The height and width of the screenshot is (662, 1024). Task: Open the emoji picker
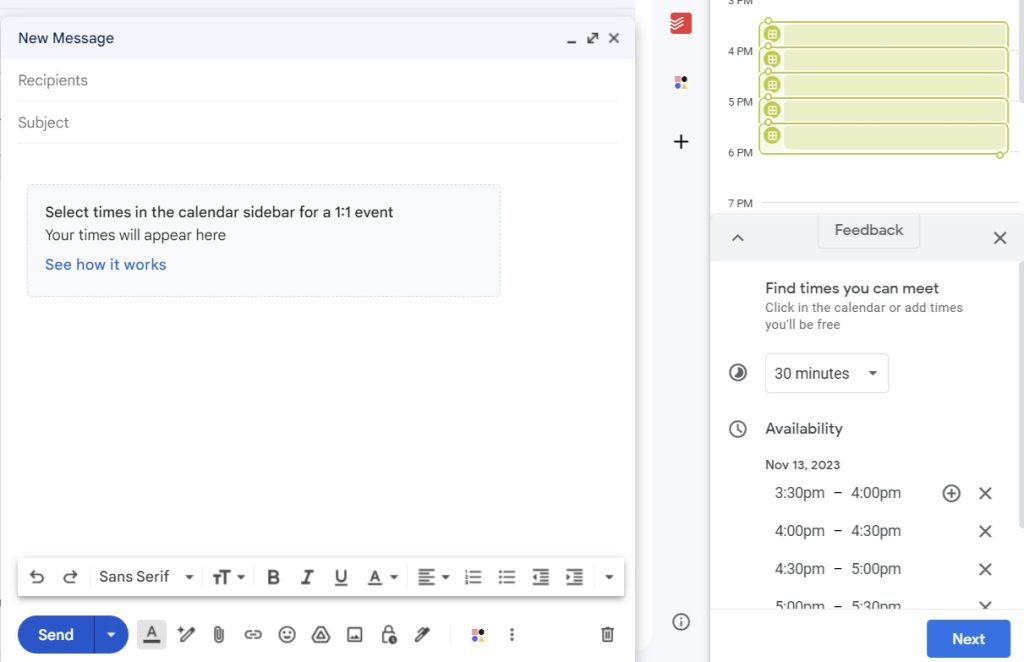coord(287,634)
